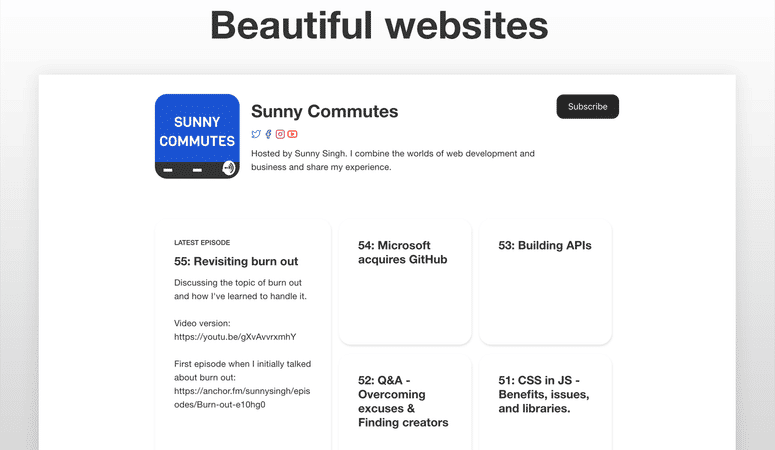The width and height of the screenshot is (775, 450).
Task: Click the Subscribe button
Action: coord(588,106)
